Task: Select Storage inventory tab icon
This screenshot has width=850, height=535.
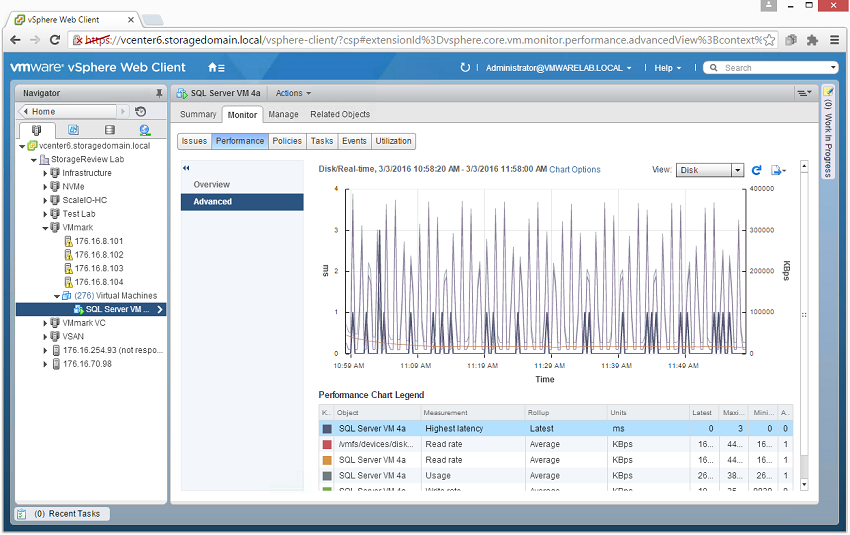Action: (x=110, y=130)
